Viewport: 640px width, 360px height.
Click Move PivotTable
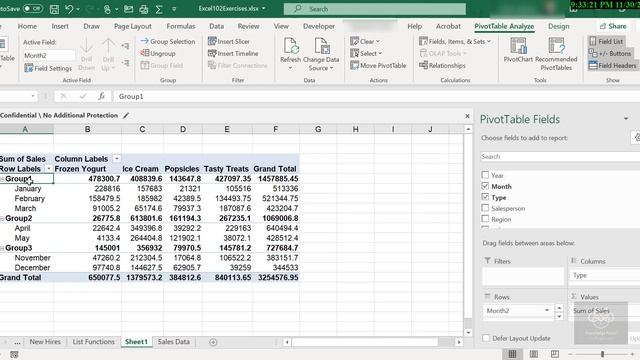coord(378,65)
